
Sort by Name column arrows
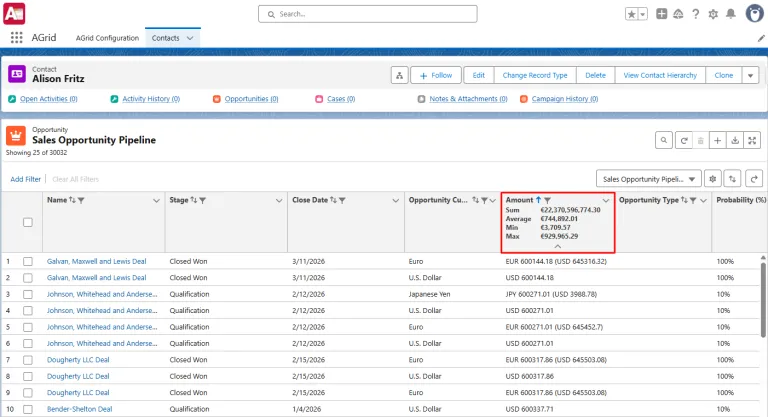pos(72,200)
